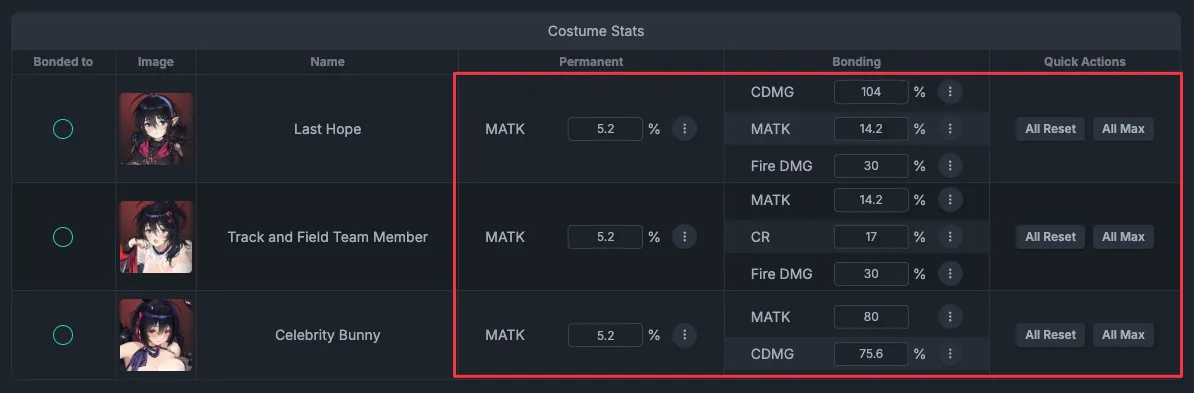This screenshot has height=393, width=1194.
Task: Open three-dot menu for Track and Field permanent MATK
Action: point(684,237)
